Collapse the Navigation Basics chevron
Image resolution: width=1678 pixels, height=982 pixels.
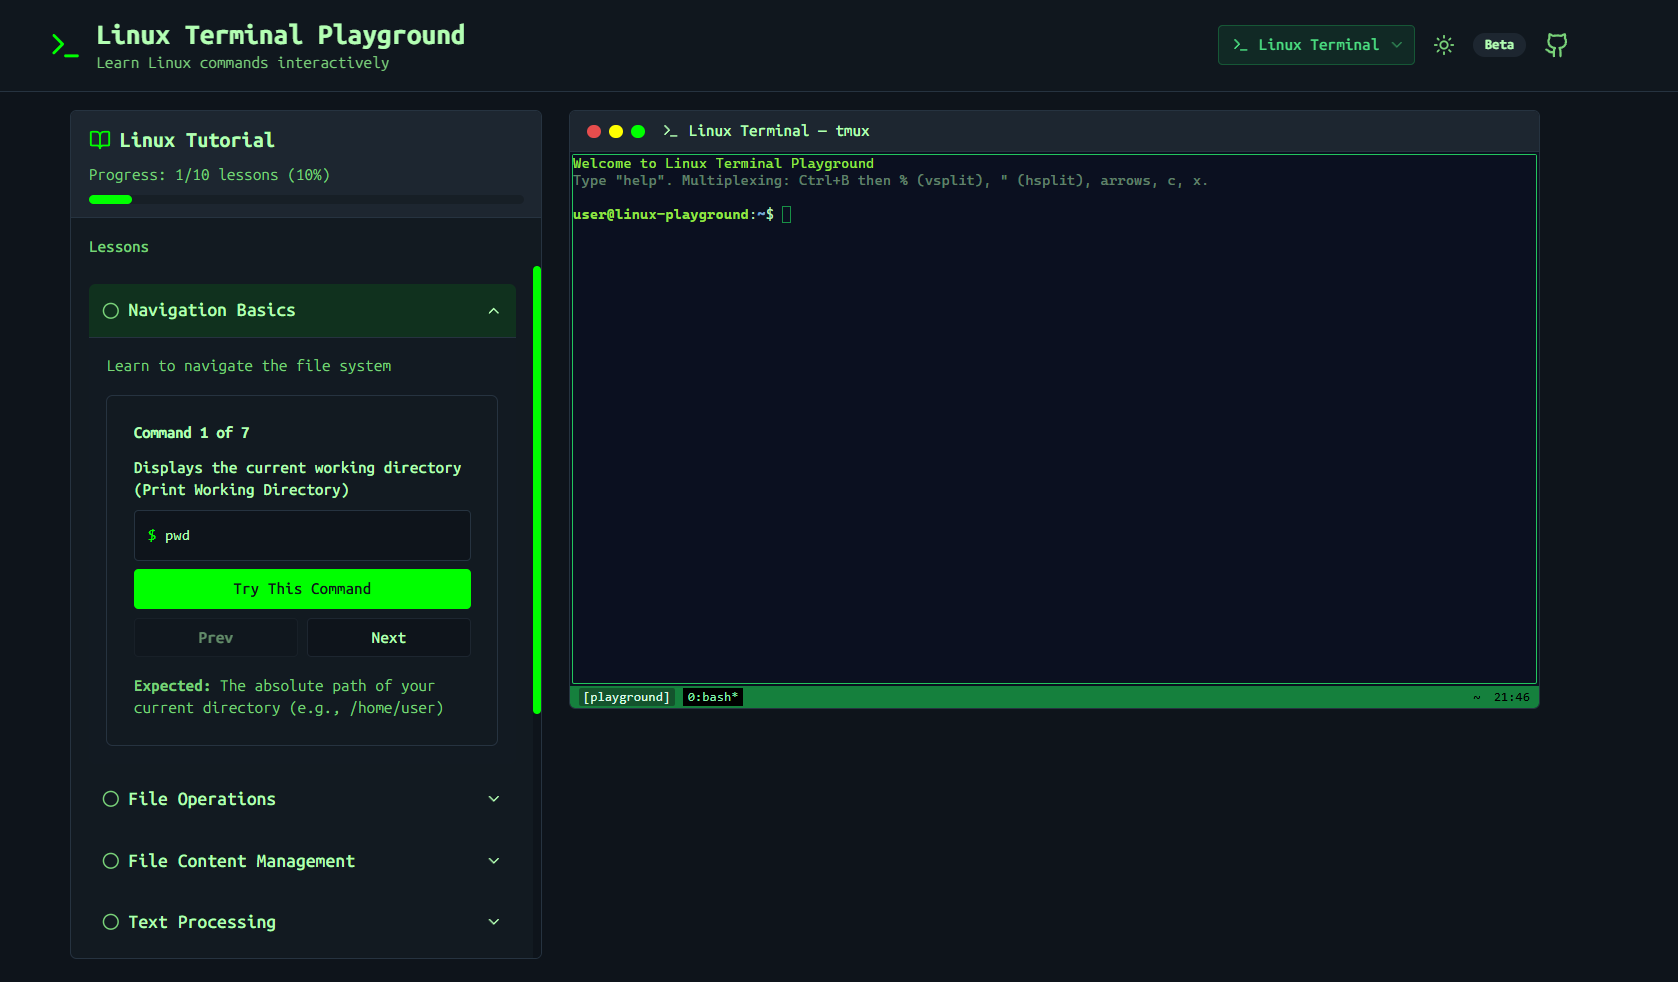[x=494, y=311]
